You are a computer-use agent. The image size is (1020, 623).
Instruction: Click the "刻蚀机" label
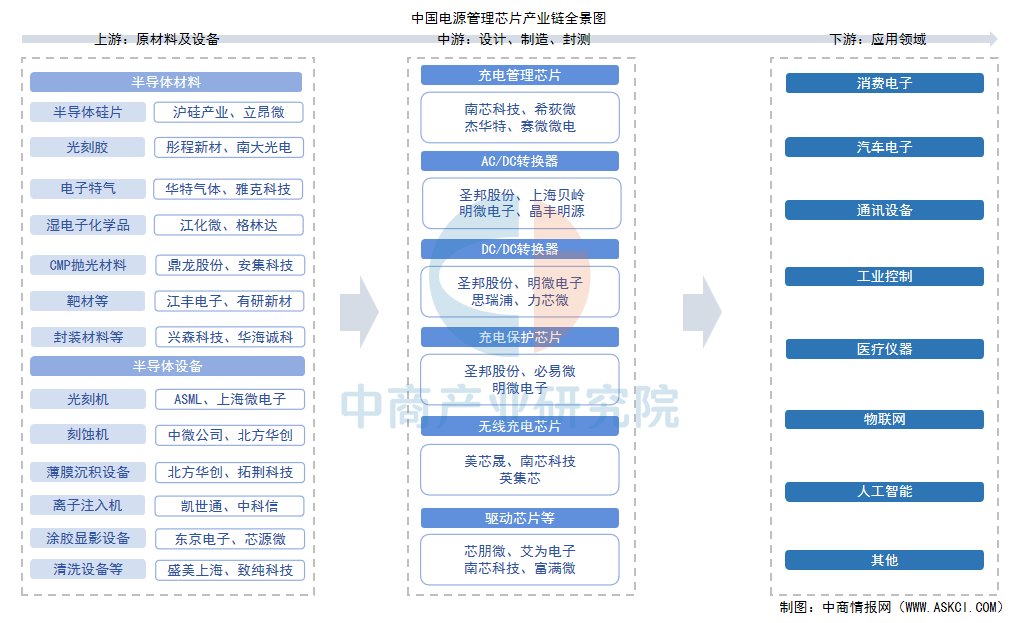[88, 434]
